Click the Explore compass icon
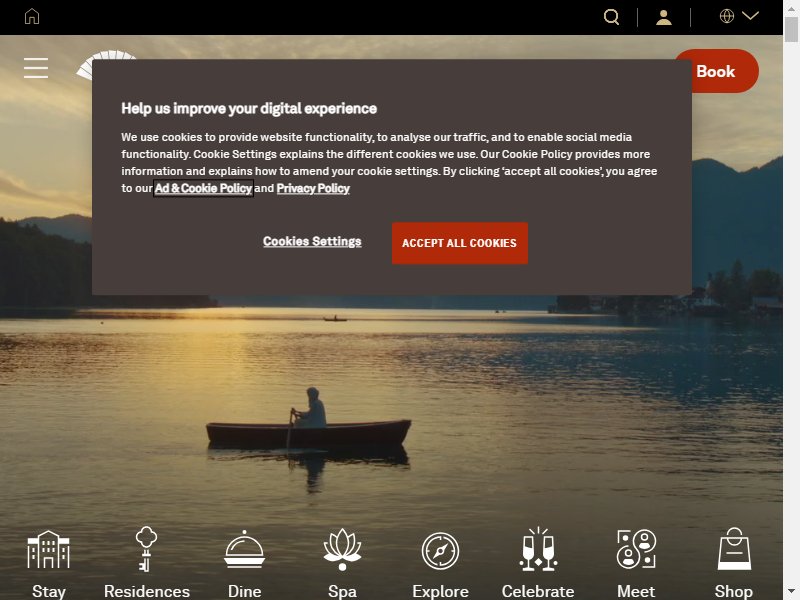 (x=440, y=551)
